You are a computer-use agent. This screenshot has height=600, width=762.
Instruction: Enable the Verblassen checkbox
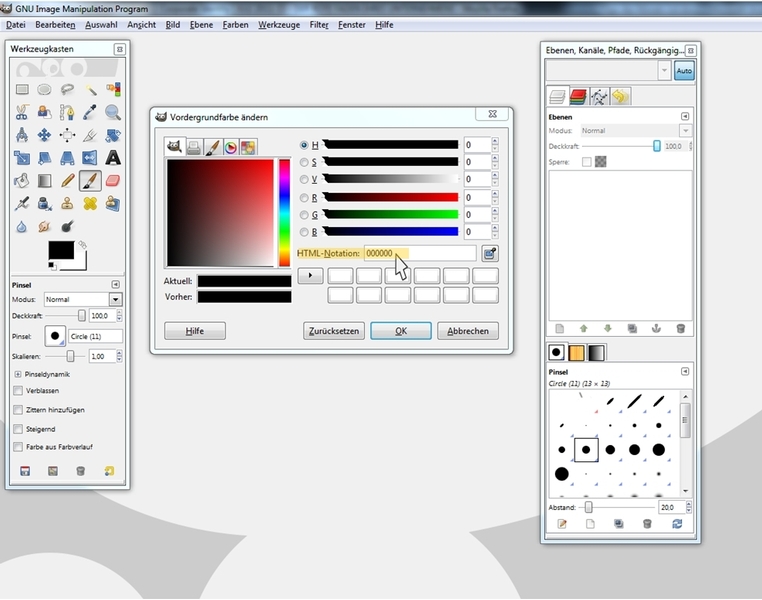(18, 391)
